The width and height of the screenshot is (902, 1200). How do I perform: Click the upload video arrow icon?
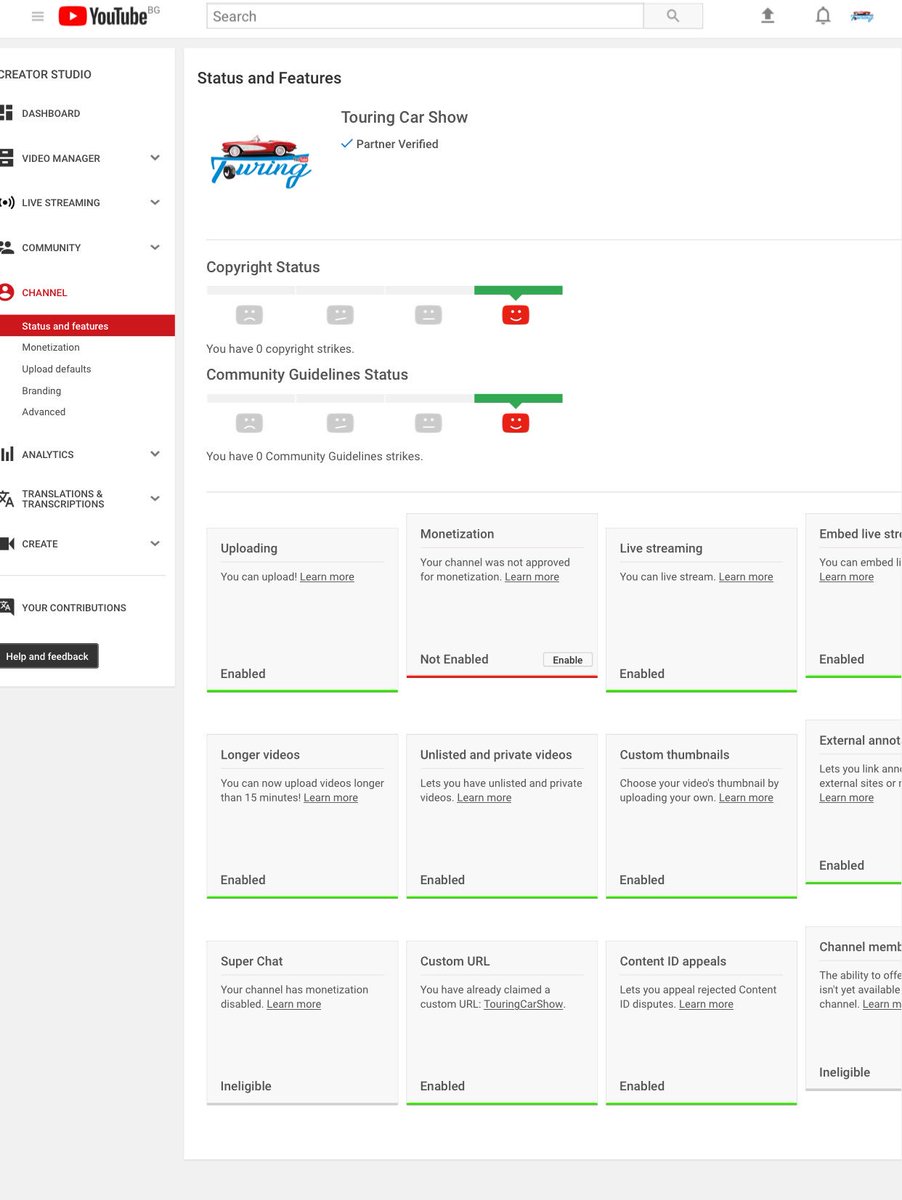click(768, 16)
